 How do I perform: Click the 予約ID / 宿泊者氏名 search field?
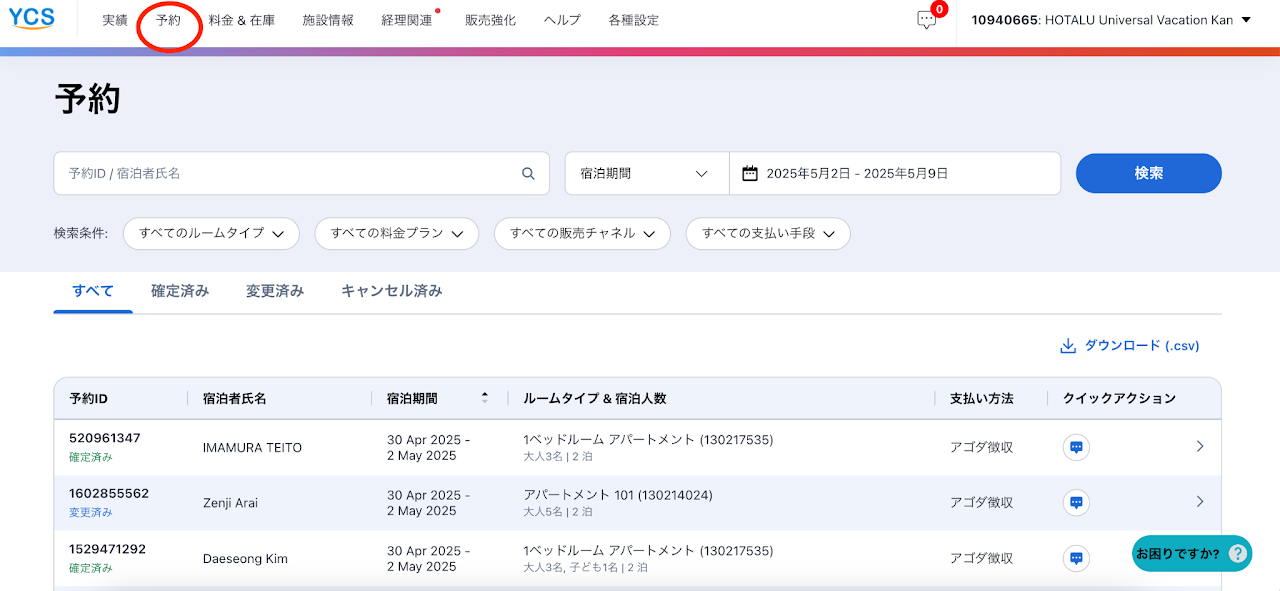pos(290,174)
